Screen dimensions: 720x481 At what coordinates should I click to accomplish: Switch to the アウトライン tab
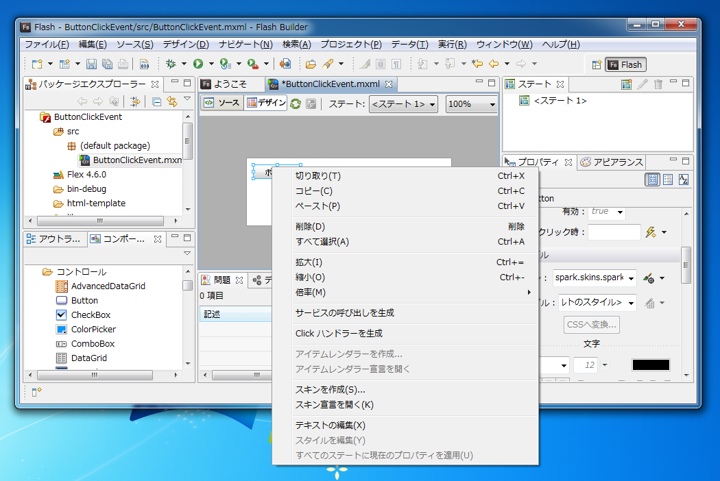pos(54,239)
